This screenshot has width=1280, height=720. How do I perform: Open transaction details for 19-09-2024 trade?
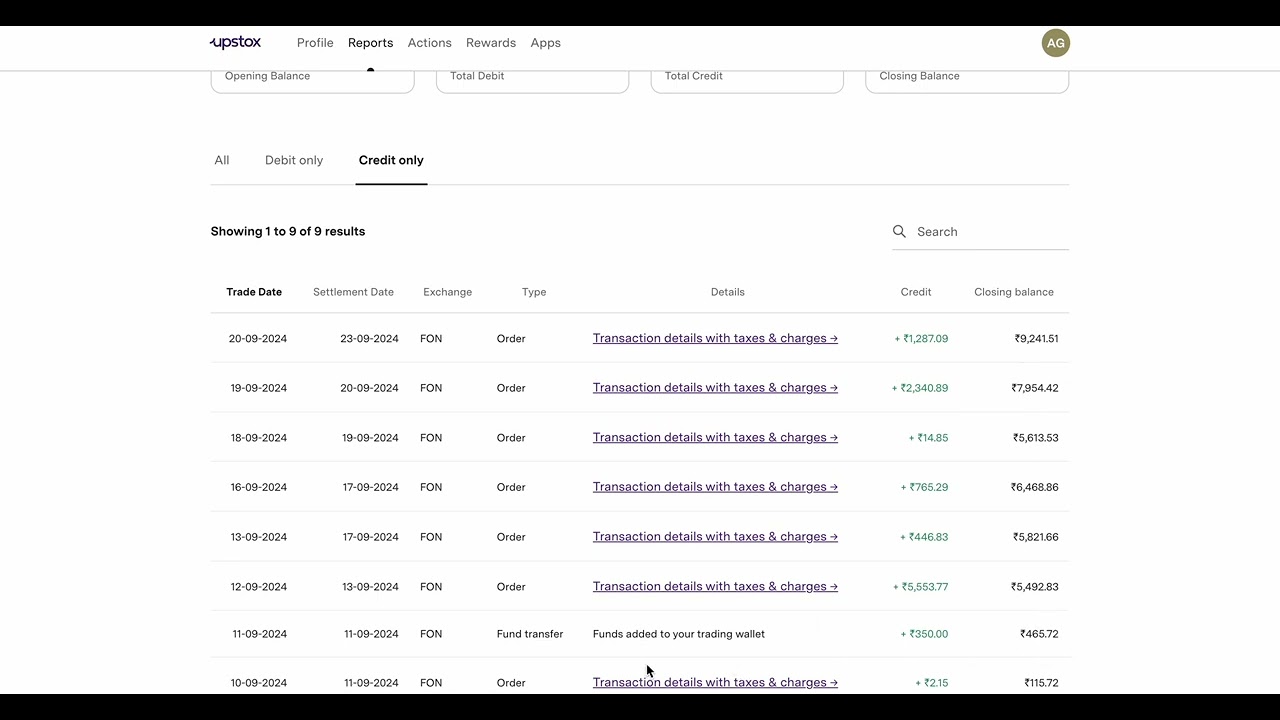tap(715, 388)
